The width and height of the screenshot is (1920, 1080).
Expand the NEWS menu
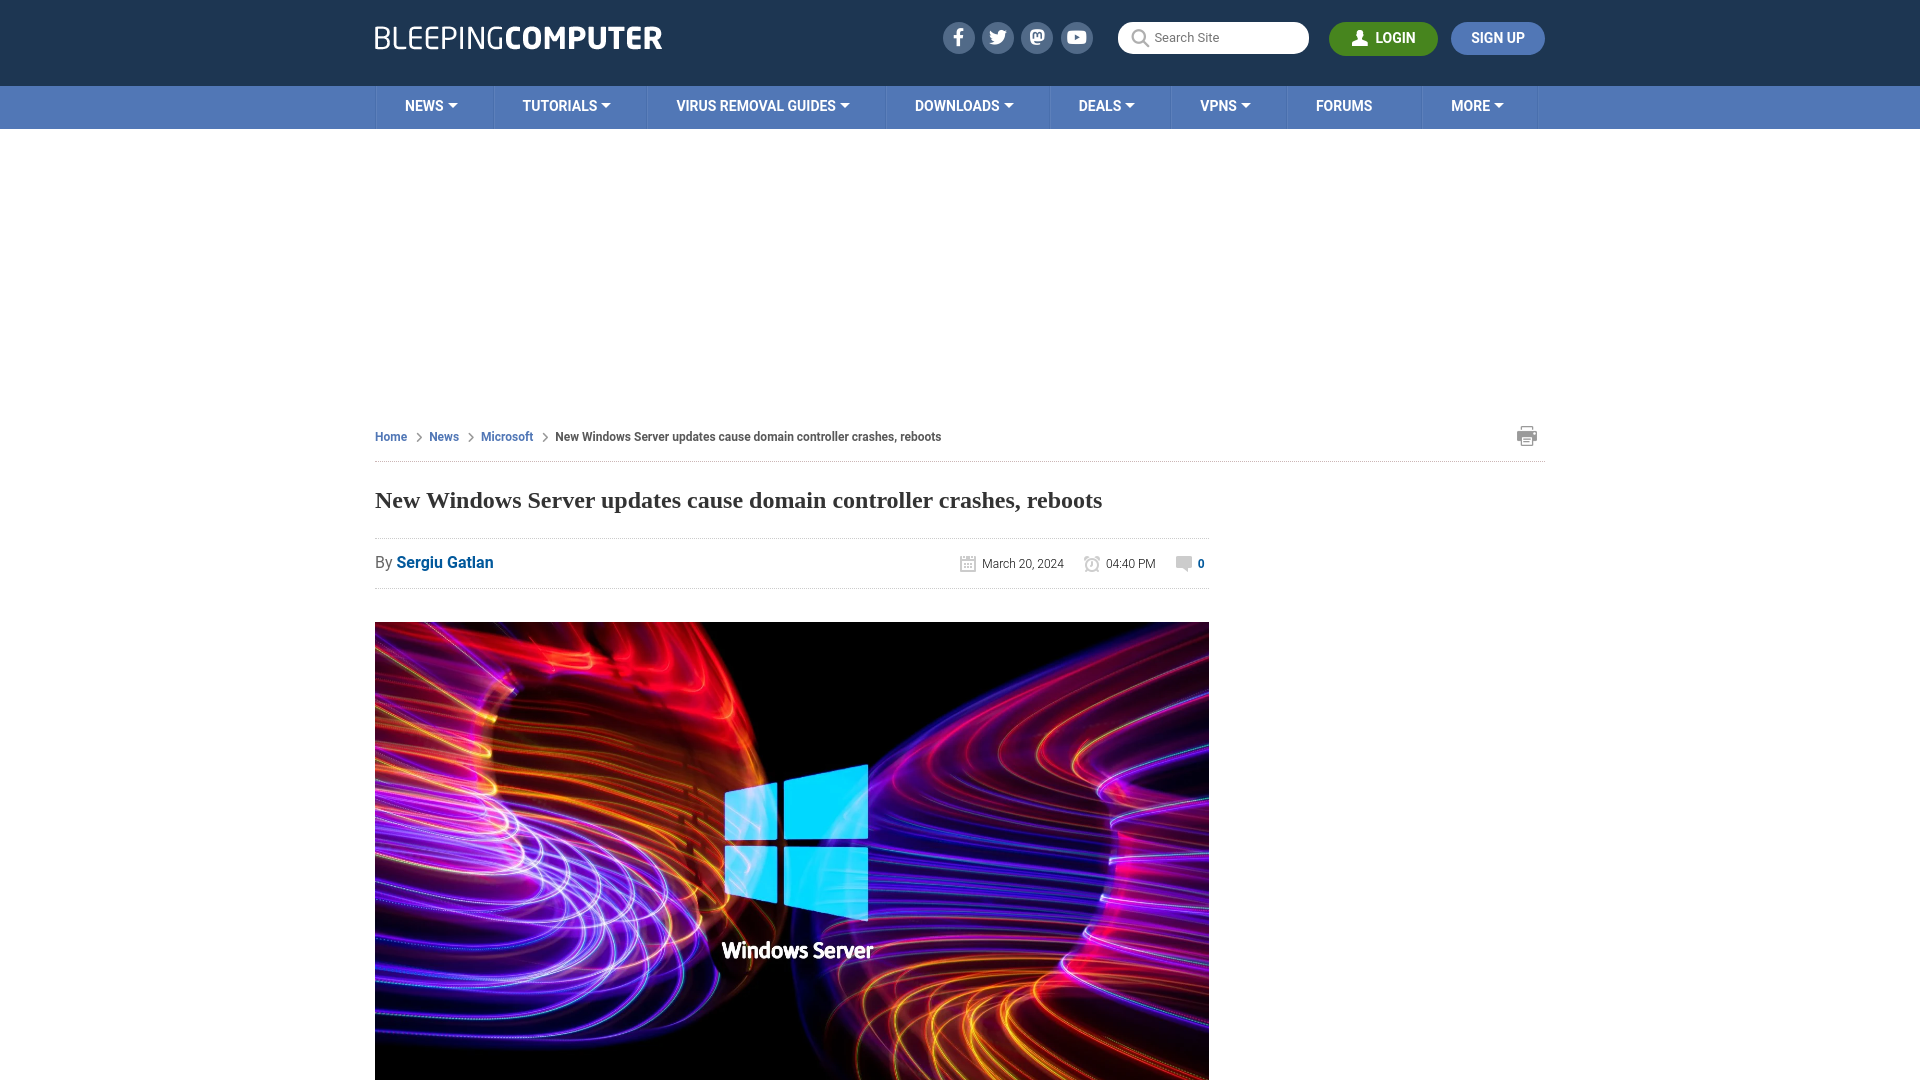431,106
